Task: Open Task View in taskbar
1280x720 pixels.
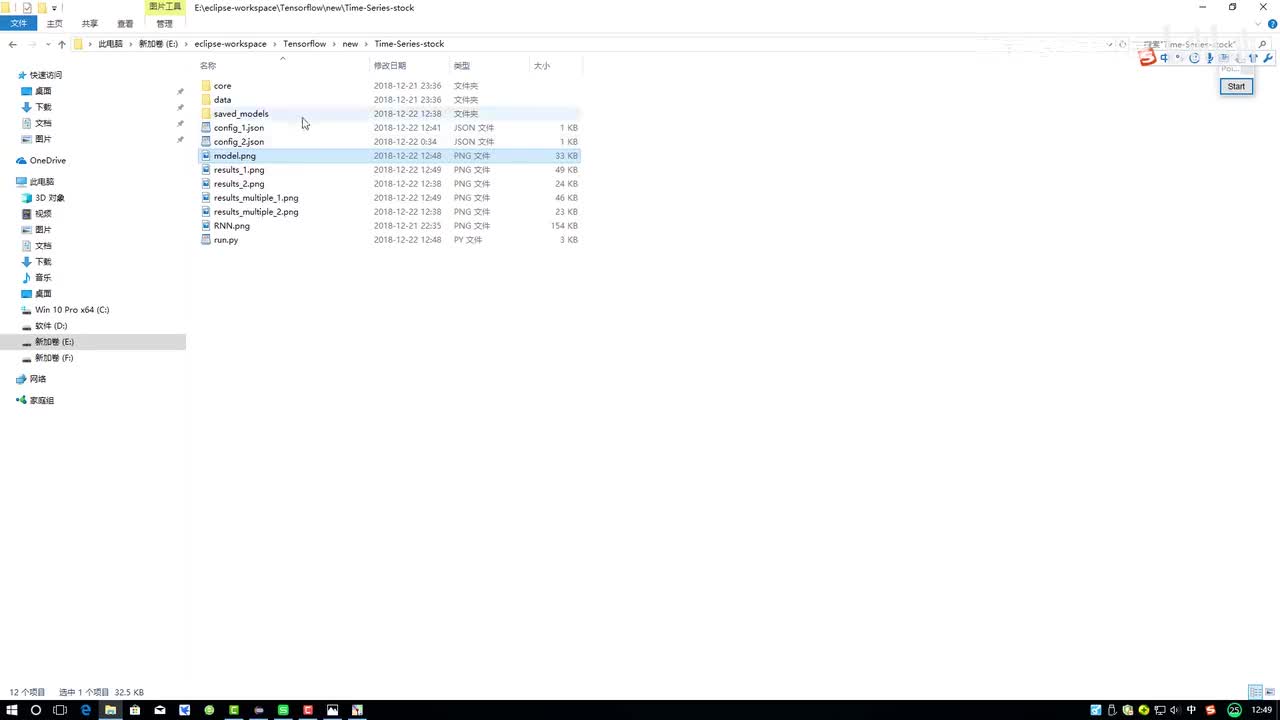Action: pyautogui.click(x=60, y=710)
